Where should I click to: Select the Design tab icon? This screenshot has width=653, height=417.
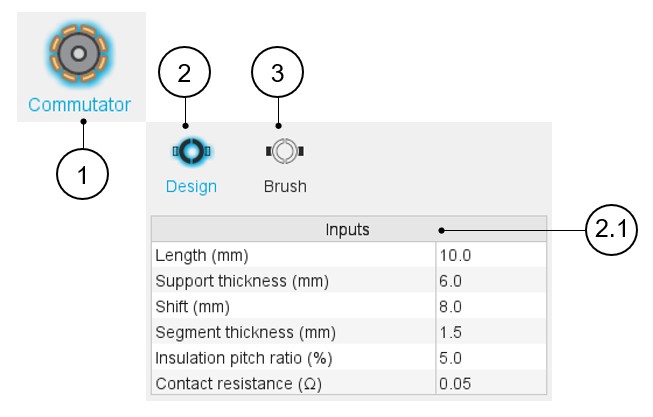[x=191, y=151]
